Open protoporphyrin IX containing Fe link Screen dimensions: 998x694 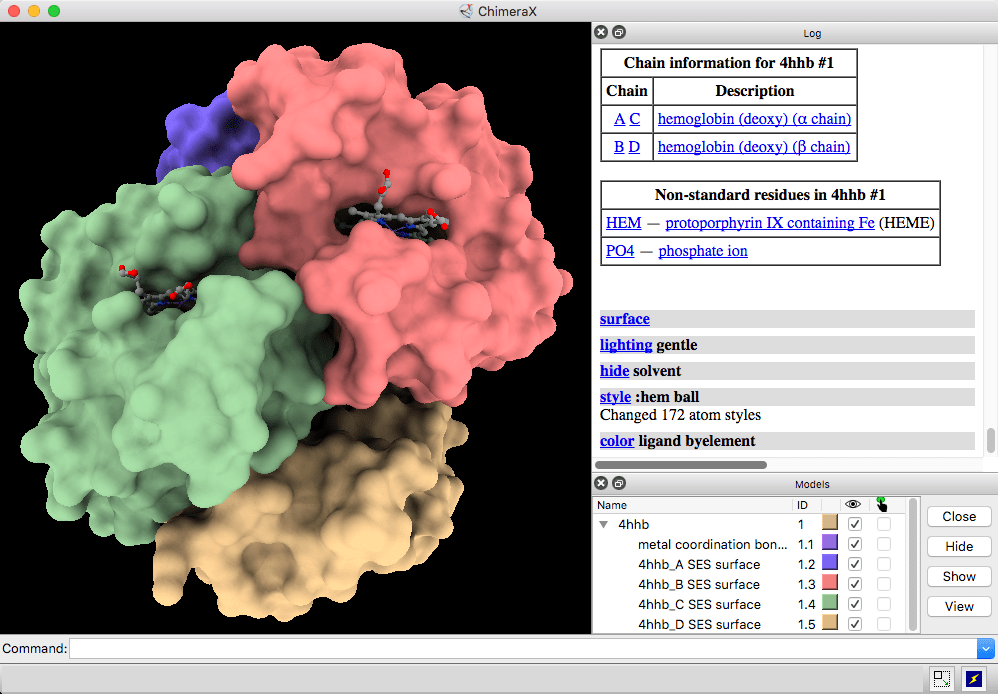770,223
